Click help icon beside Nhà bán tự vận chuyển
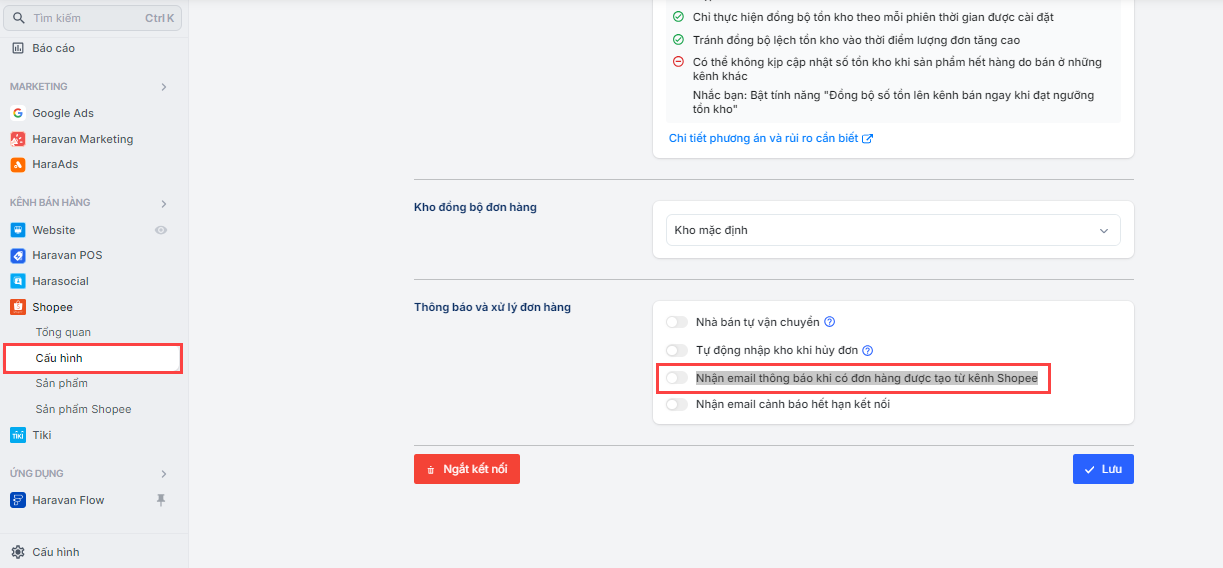 pos(829,322)
